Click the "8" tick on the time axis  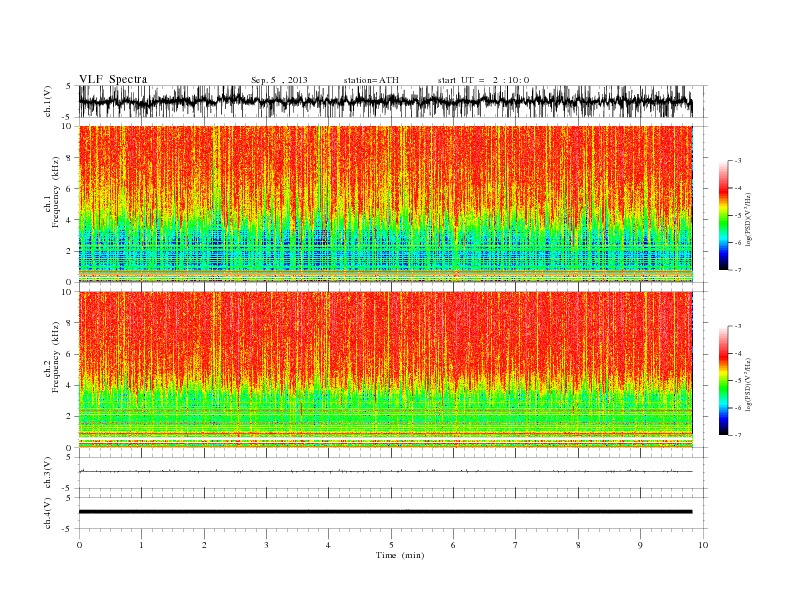578,545
